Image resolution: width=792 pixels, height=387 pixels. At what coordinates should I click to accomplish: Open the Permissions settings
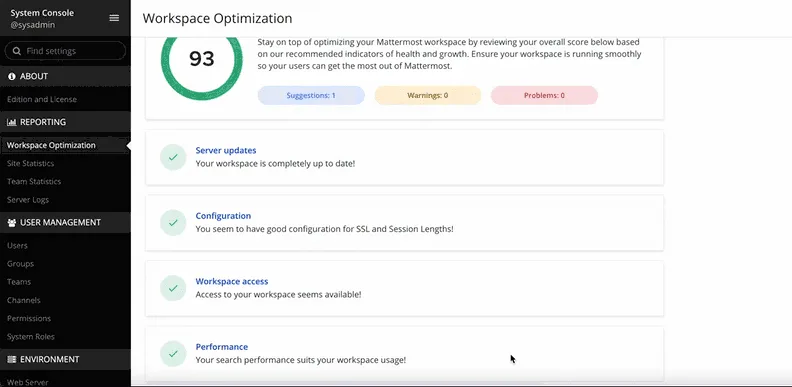click(29, 318)
